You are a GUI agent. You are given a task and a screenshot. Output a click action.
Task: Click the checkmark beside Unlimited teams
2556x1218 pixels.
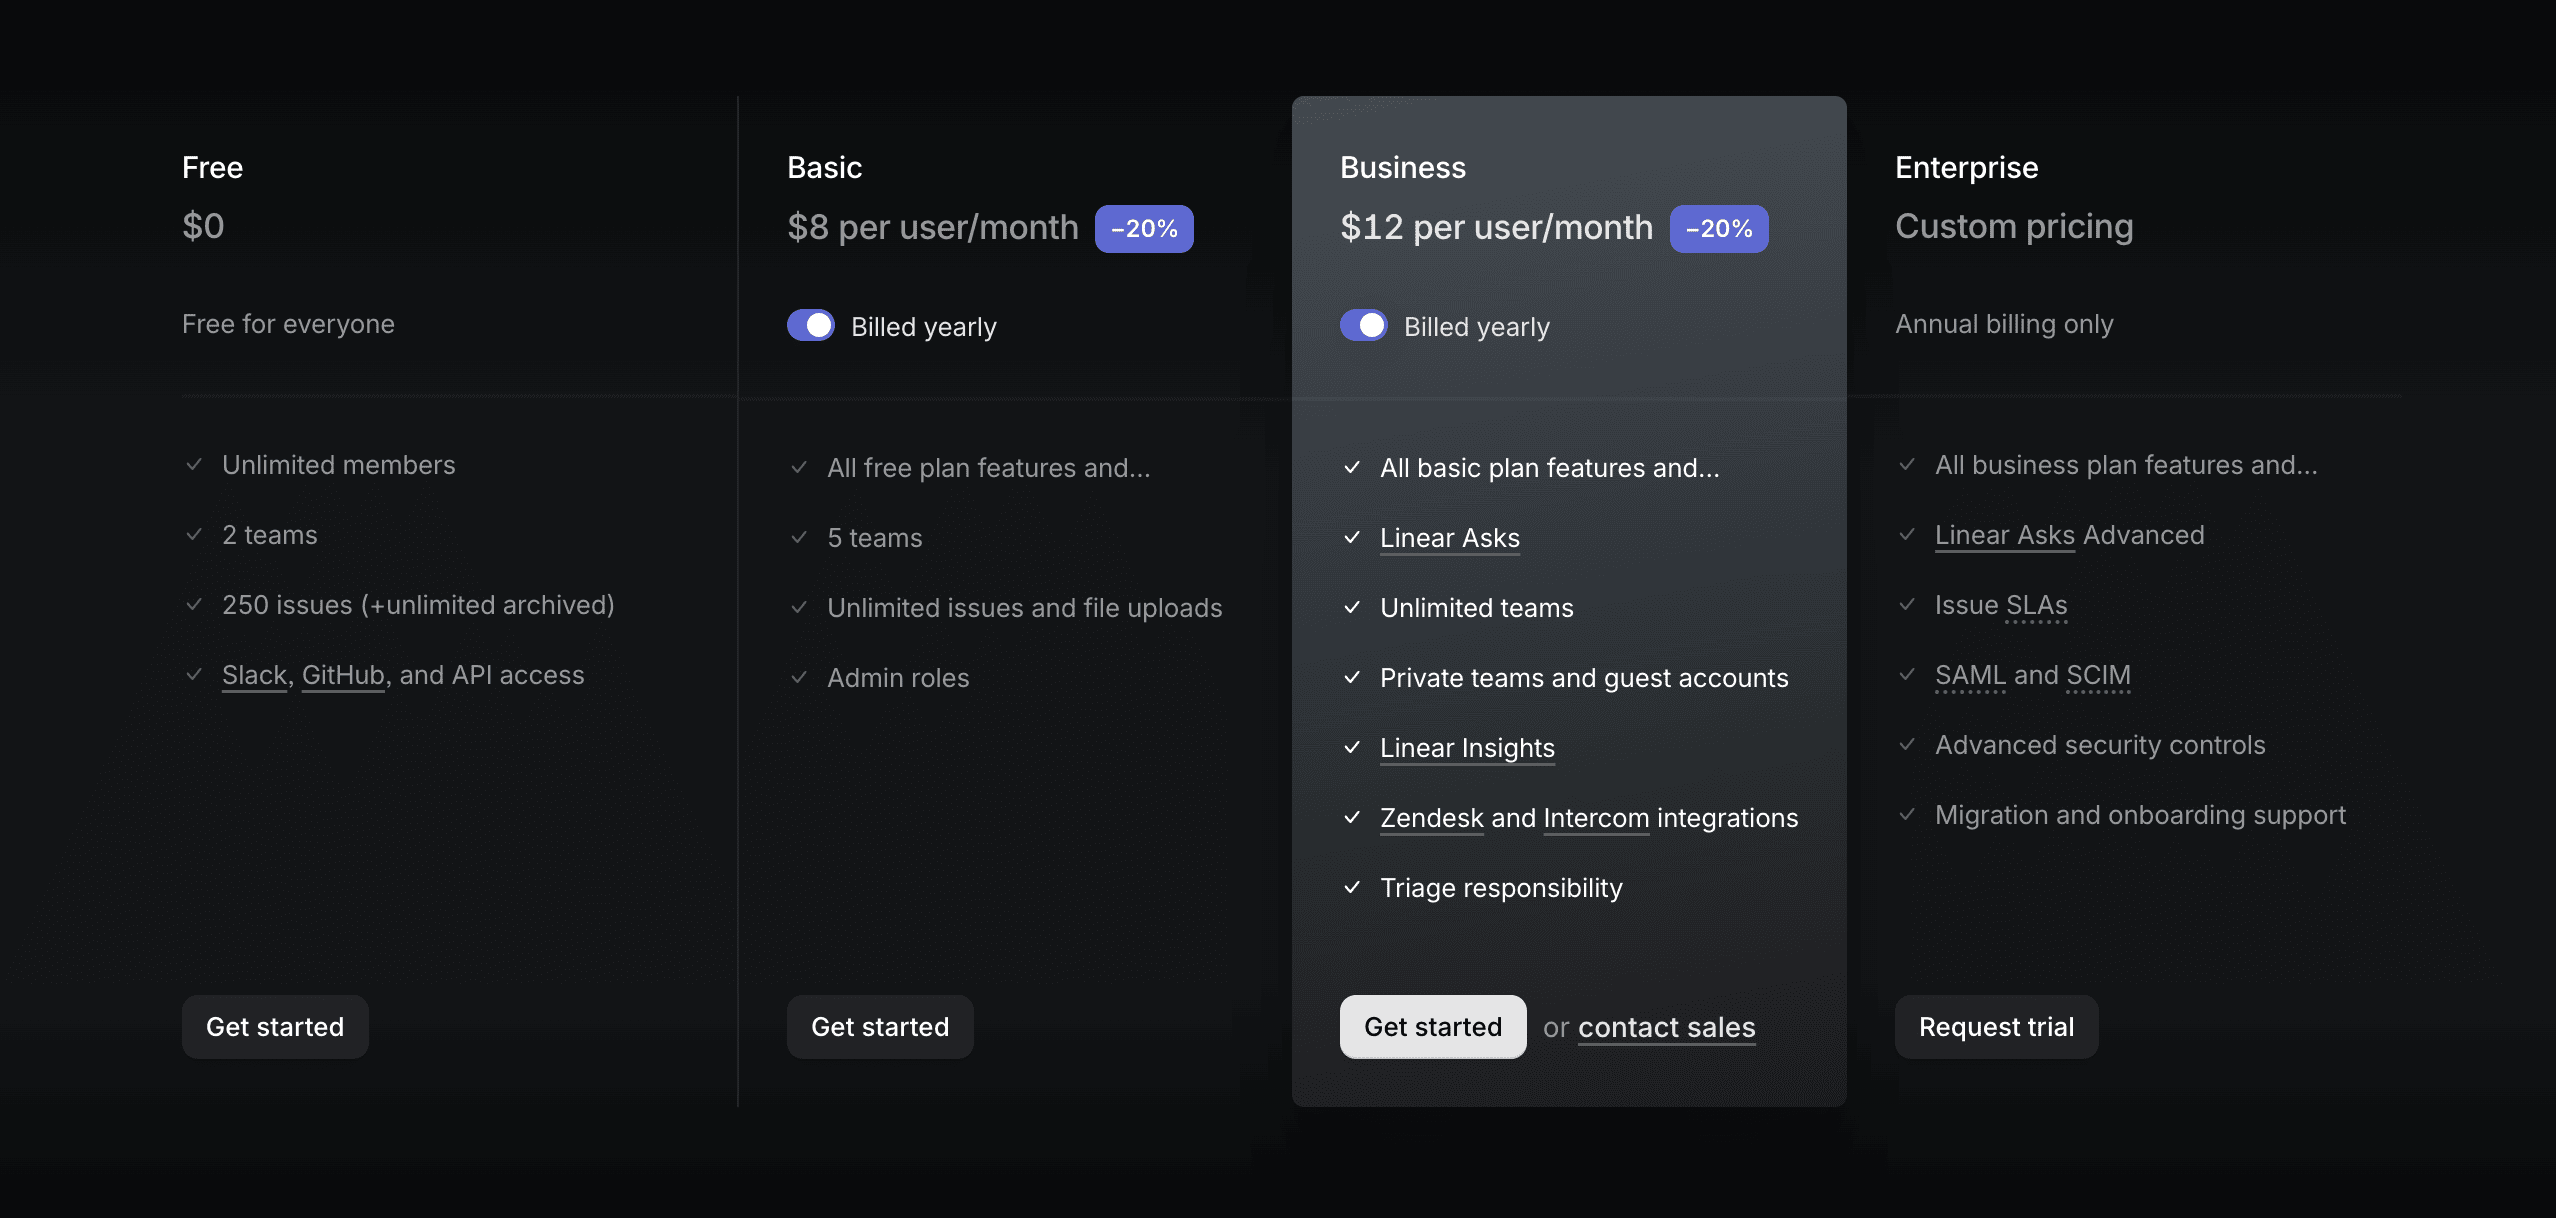pyautogui.click(x=1352, y=608)
